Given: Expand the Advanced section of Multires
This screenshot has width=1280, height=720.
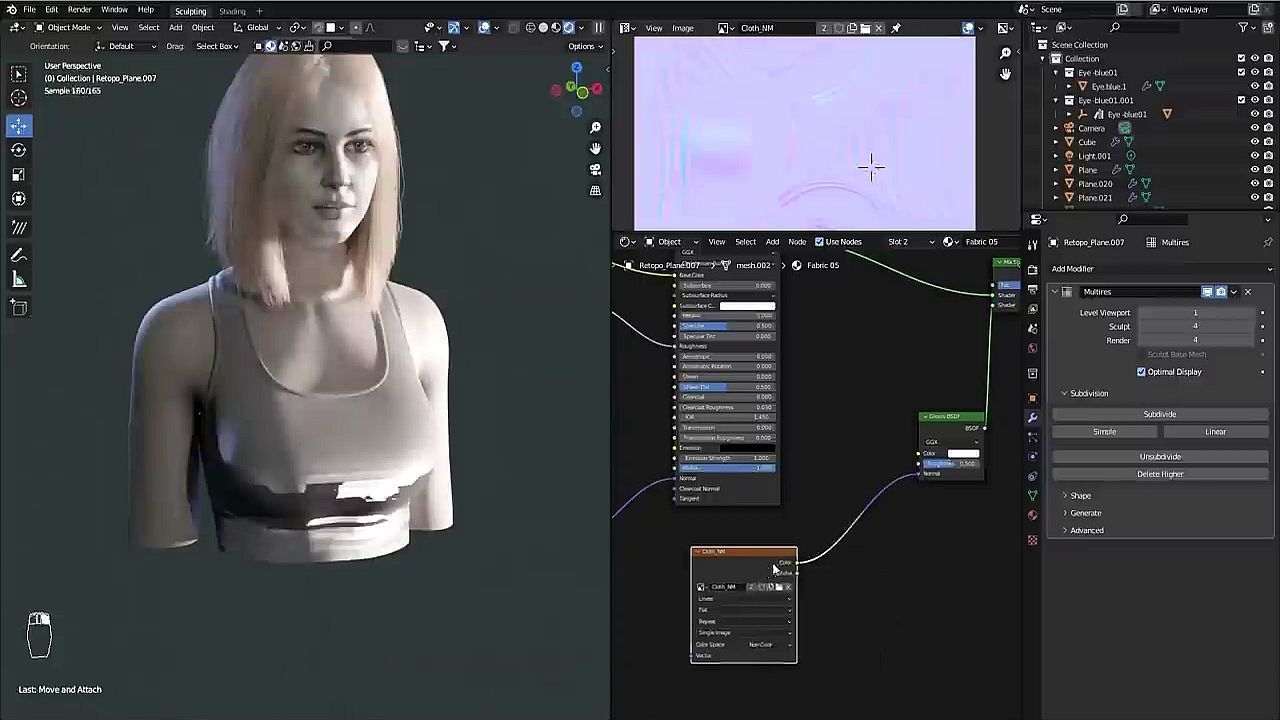Looking at the screenshot, I should [x=1086, y=530].
